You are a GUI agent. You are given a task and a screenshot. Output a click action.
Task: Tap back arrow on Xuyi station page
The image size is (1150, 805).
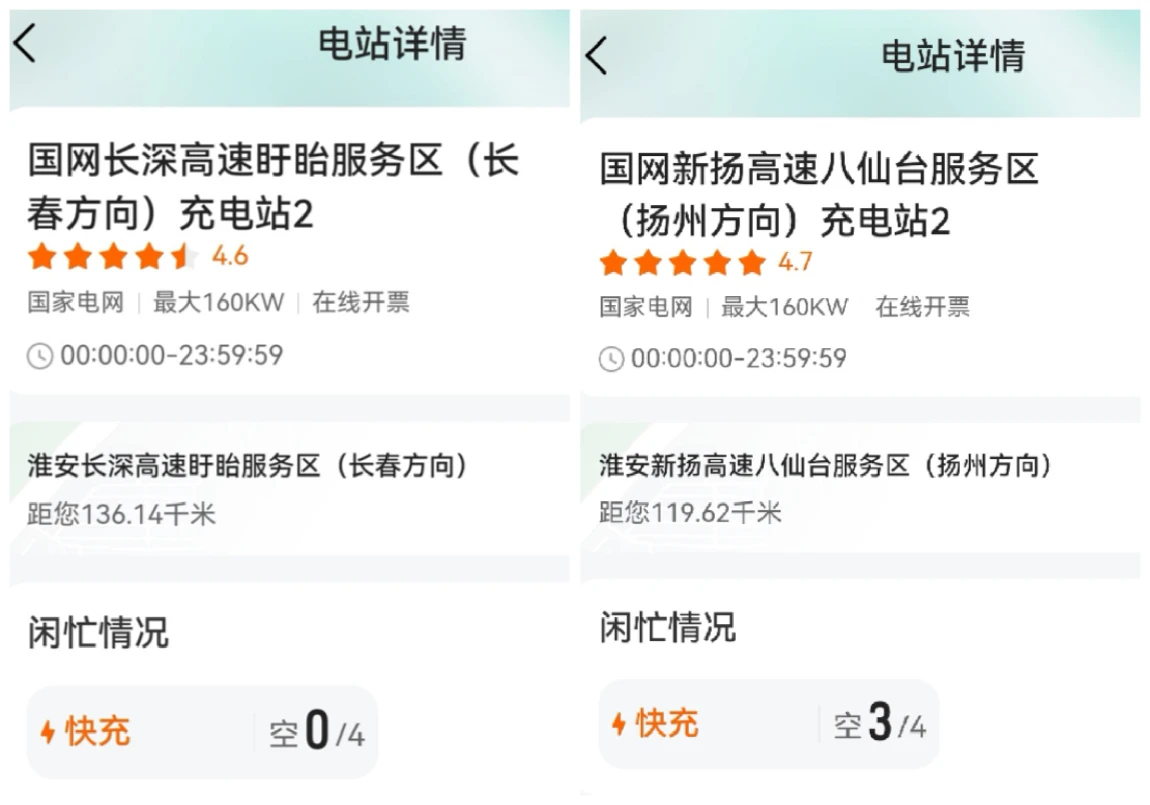(x=25, y=43)
